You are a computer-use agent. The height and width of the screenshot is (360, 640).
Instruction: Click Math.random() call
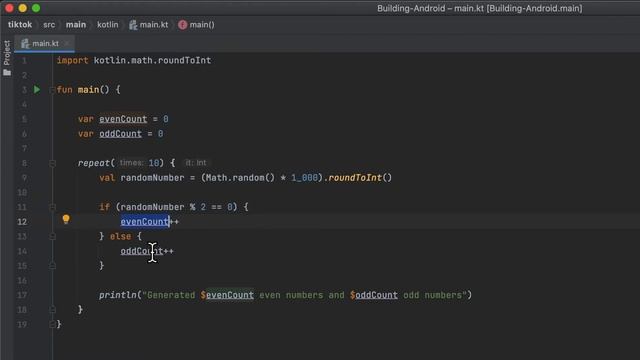(240, 178)
